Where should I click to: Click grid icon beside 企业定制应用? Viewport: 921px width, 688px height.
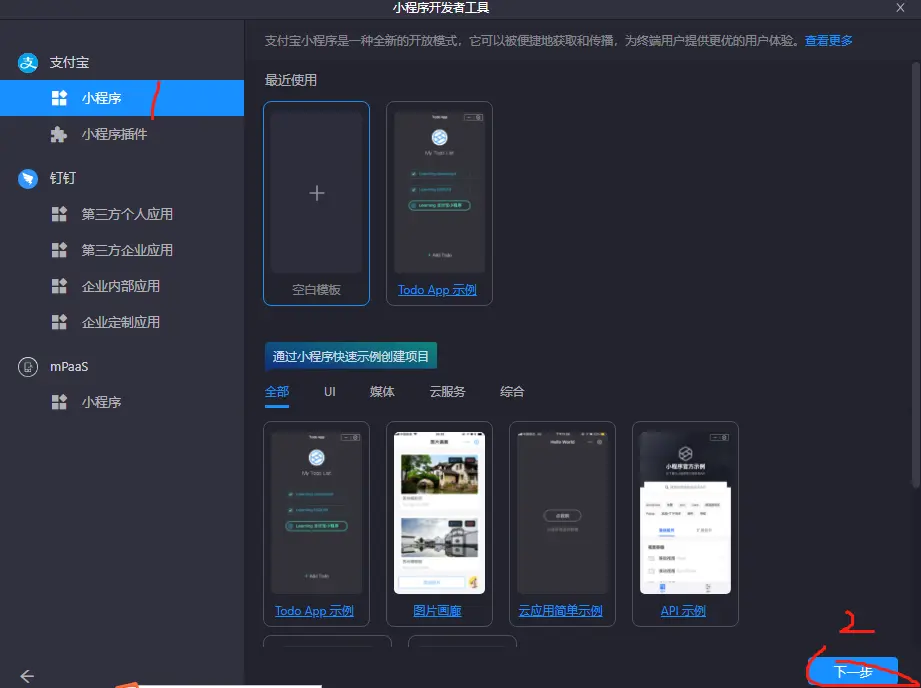59,322
